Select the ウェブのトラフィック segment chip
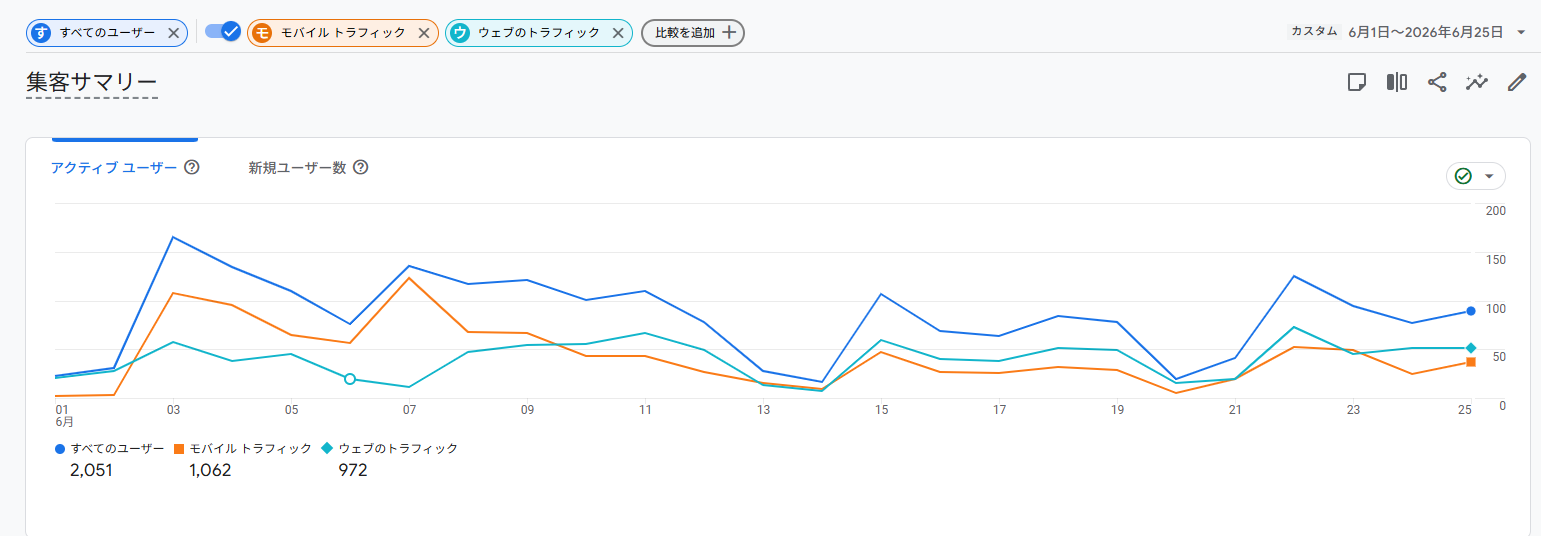The image size is (1541, 536). tap(539, 33)
